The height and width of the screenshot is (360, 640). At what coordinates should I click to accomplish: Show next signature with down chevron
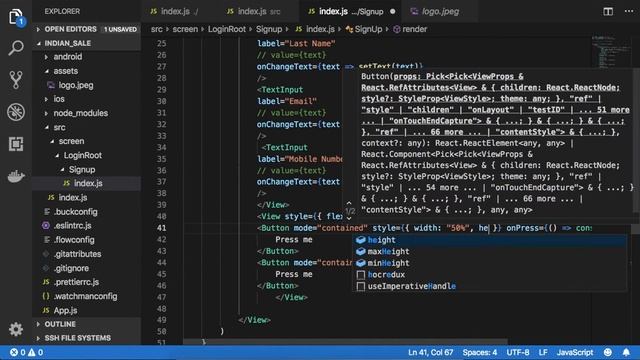tap(349, 218)
